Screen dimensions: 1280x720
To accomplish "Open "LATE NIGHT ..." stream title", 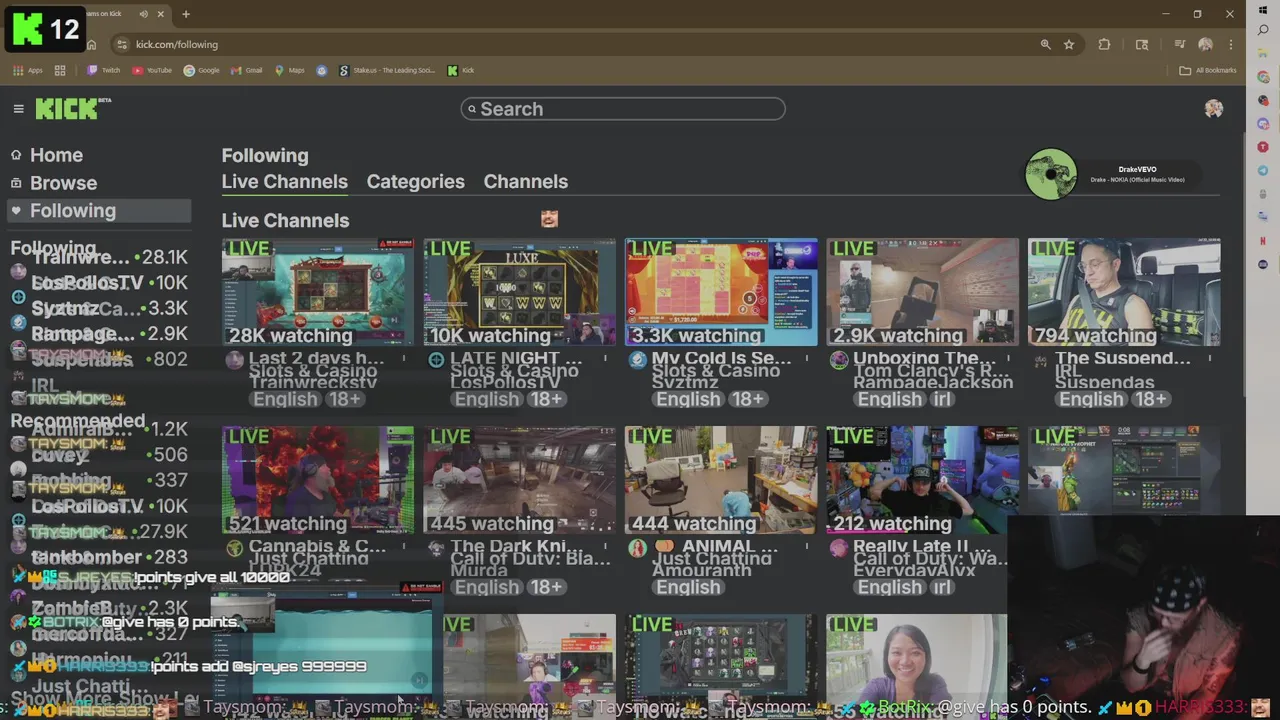I will [516, 358].
